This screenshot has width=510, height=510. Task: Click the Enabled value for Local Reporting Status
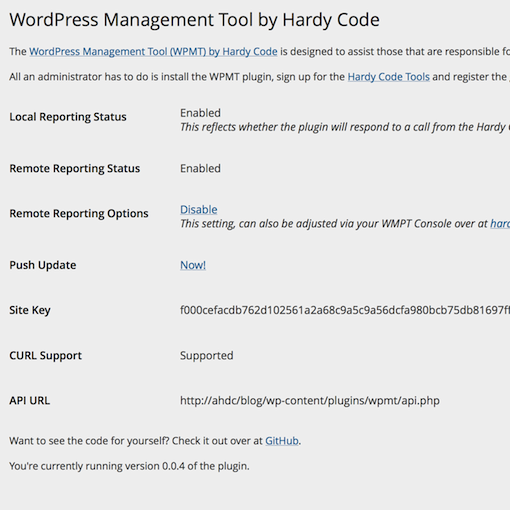click(x=200, y=113)
